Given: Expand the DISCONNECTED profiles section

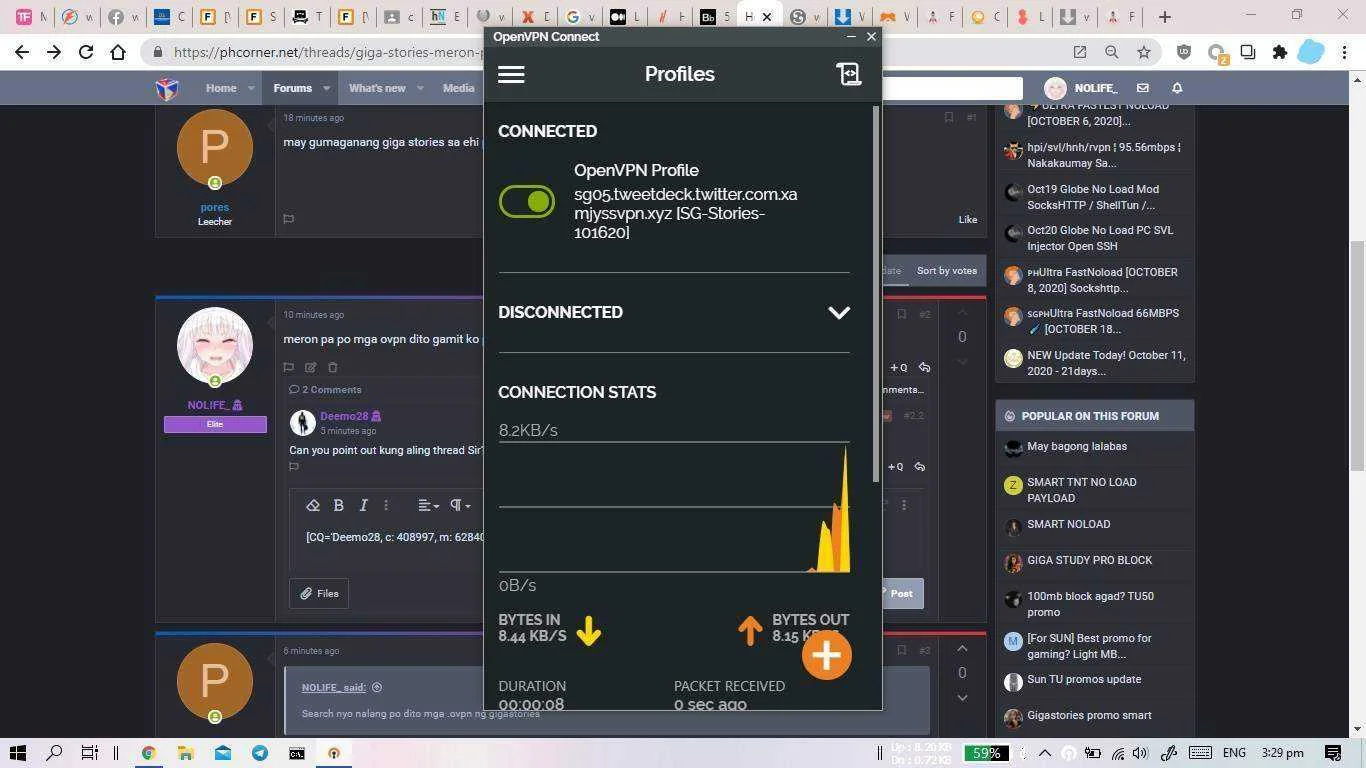Looking at the screenshot, I should click(839, 312).
